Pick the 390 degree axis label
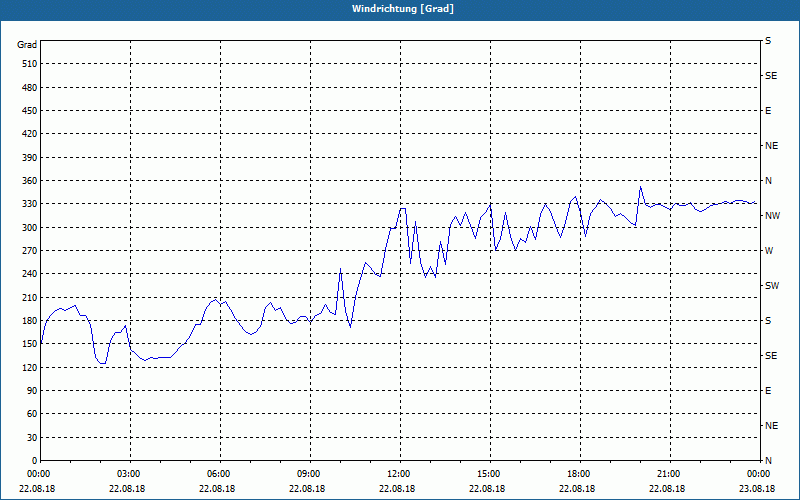This screenshot has width=800, height=500. pyautogui.click(x=30, y=157)
